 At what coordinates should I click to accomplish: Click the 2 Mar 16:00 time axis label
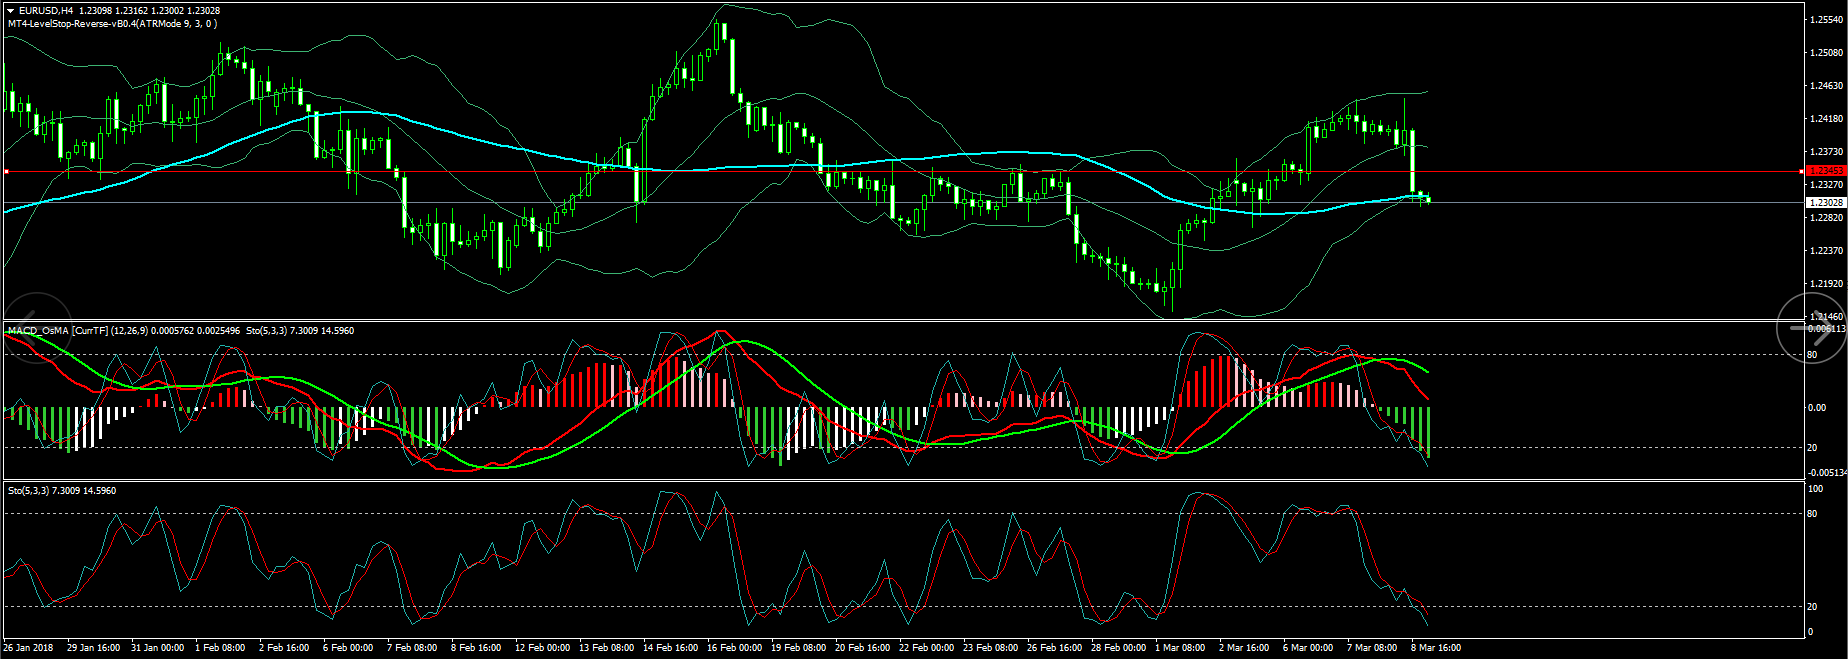coord(1244,648)
